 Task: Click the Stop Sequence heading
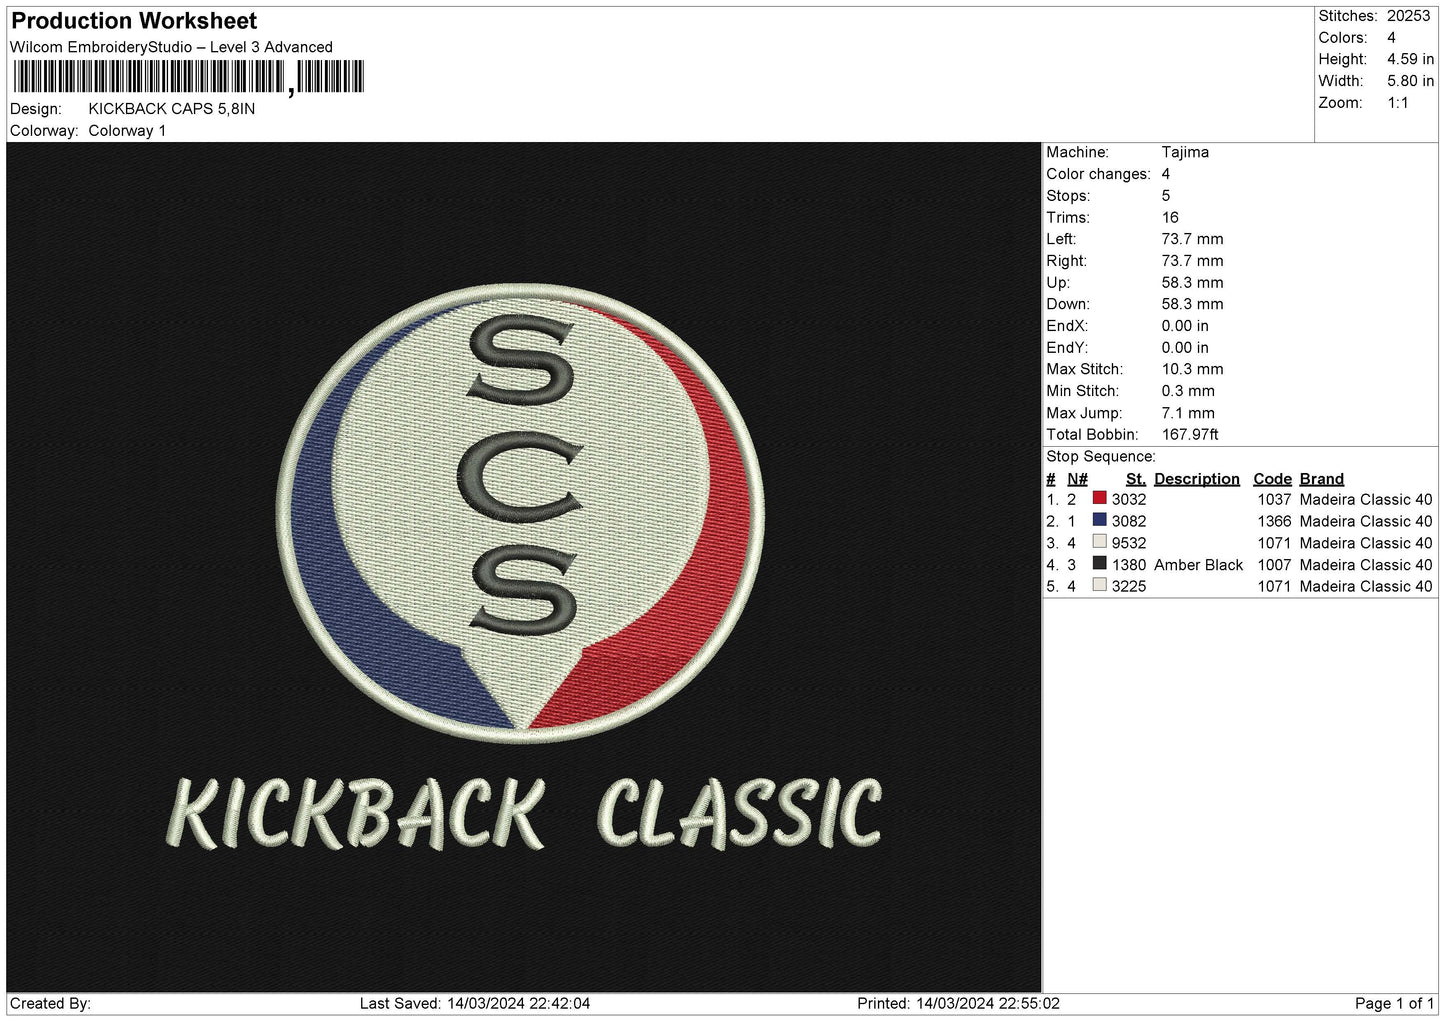pyautogui.click(x=1100, y=457)
